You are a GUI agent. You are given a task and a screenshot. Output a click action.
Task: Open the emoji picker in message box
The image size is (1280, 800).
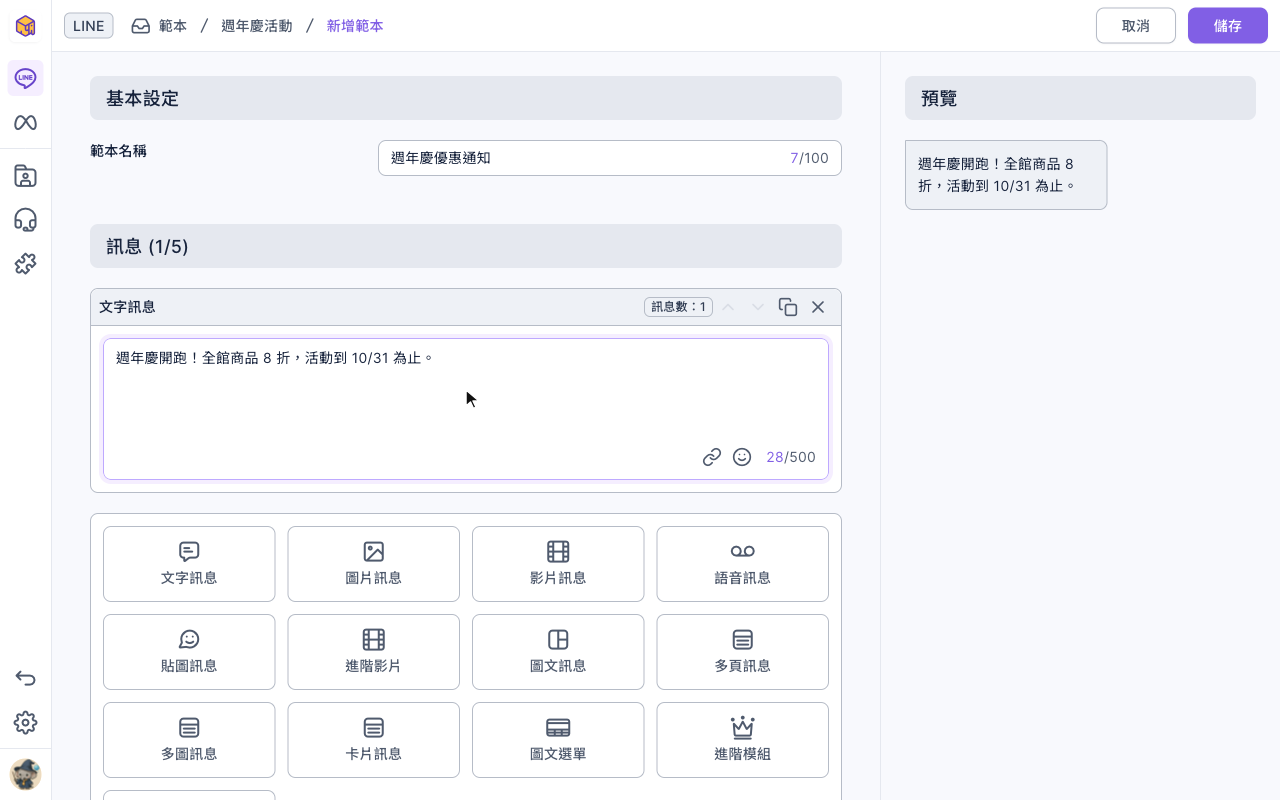[742, 457]
